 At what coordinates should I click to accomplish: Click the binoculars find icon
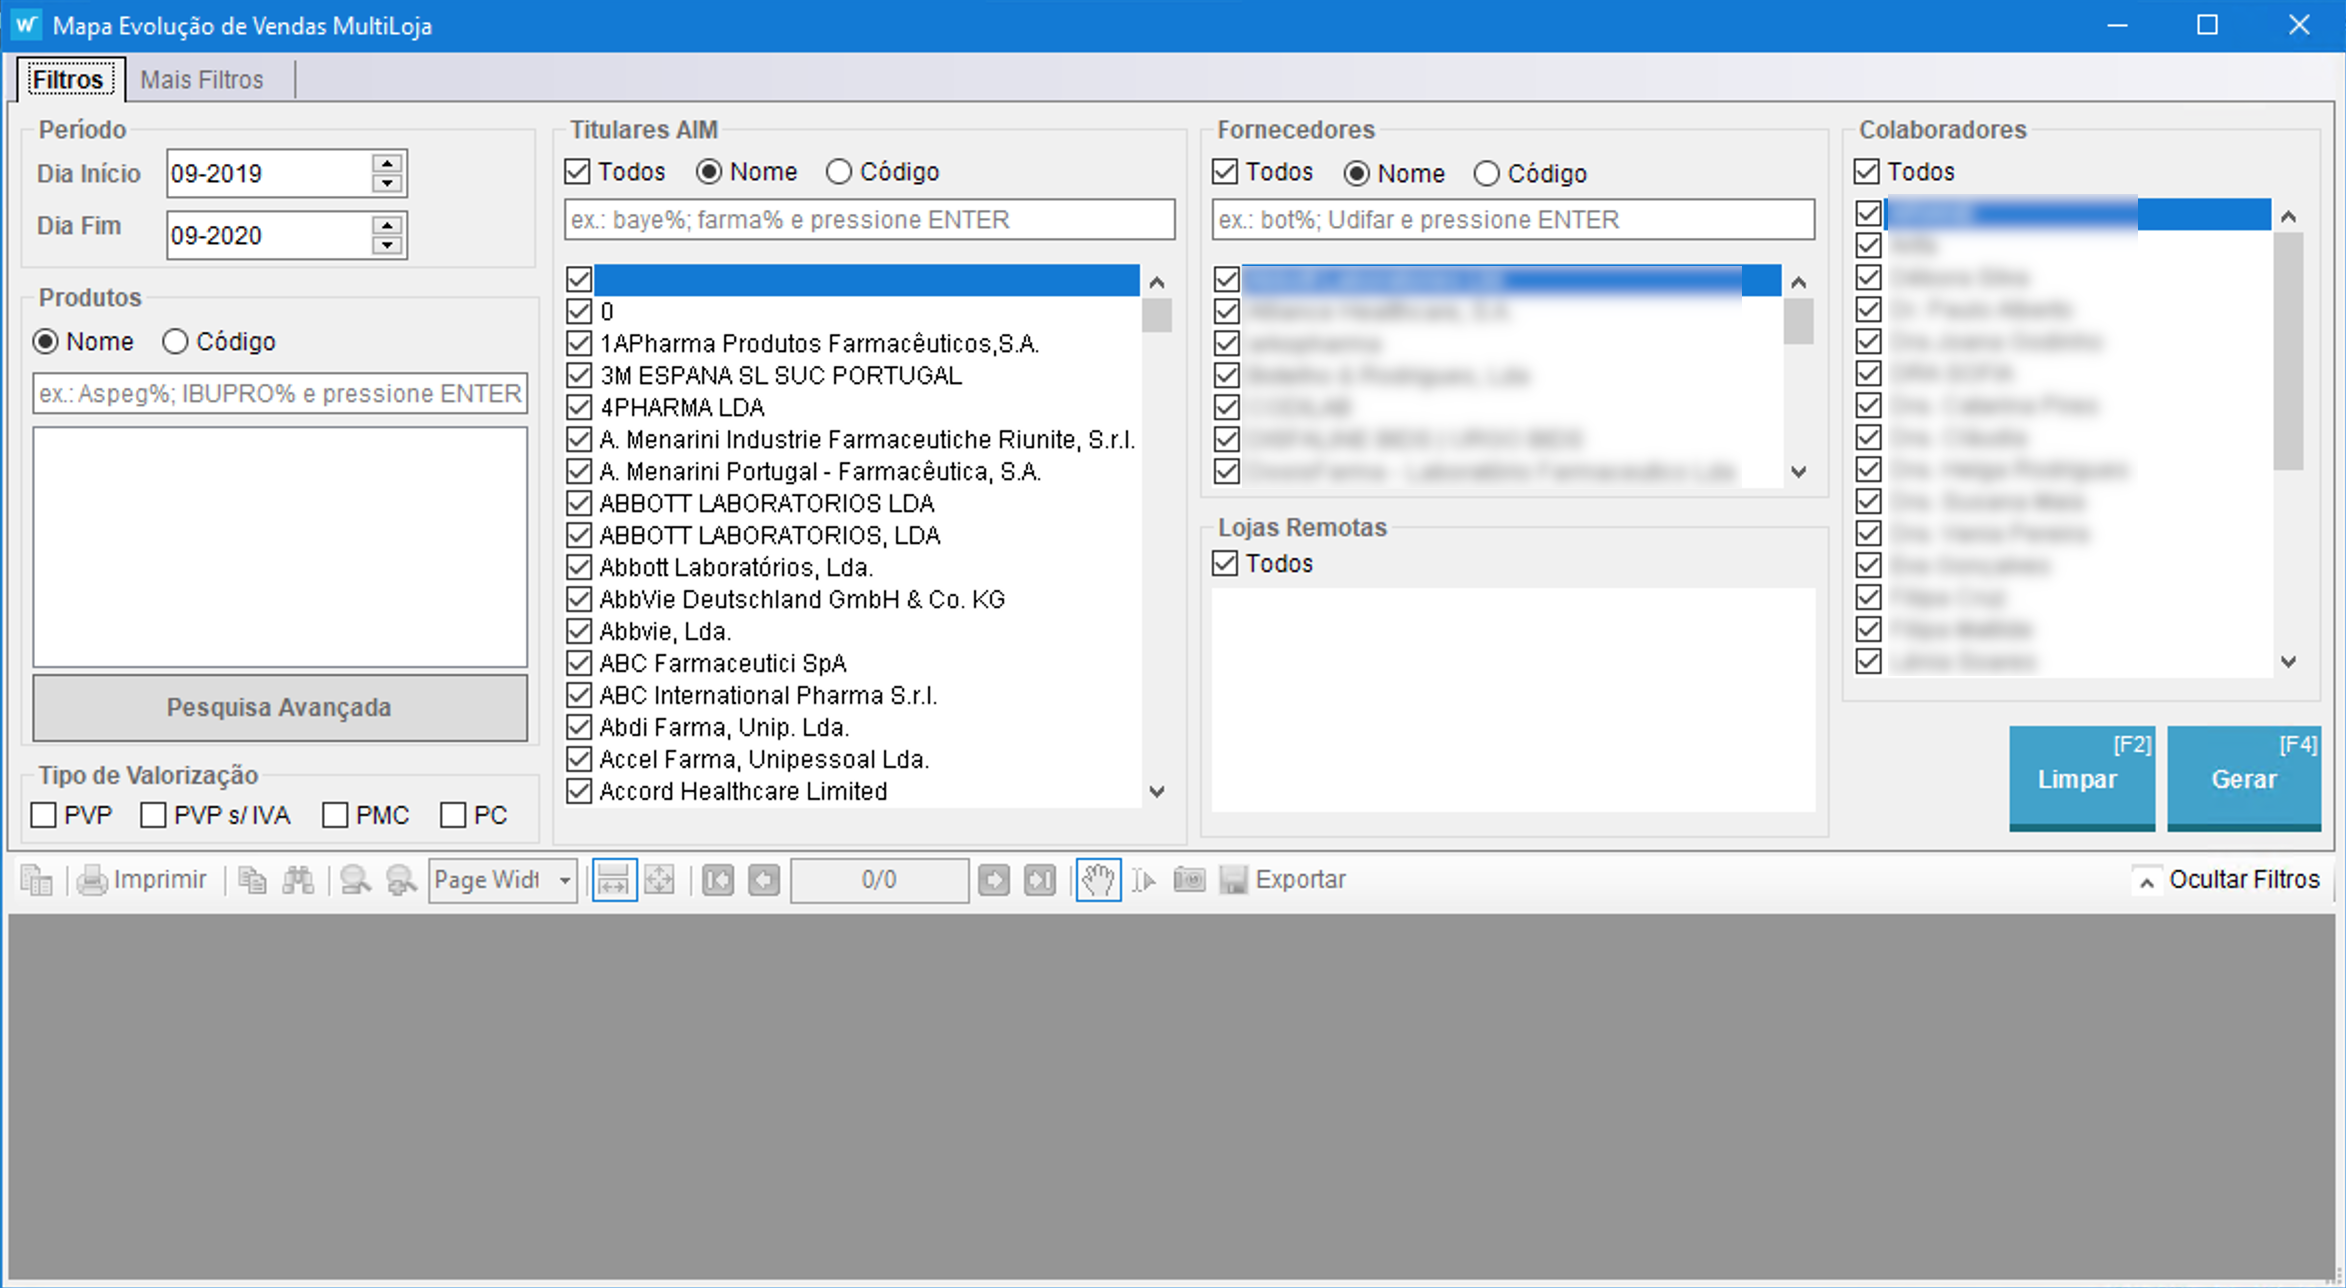coord(298,880)
